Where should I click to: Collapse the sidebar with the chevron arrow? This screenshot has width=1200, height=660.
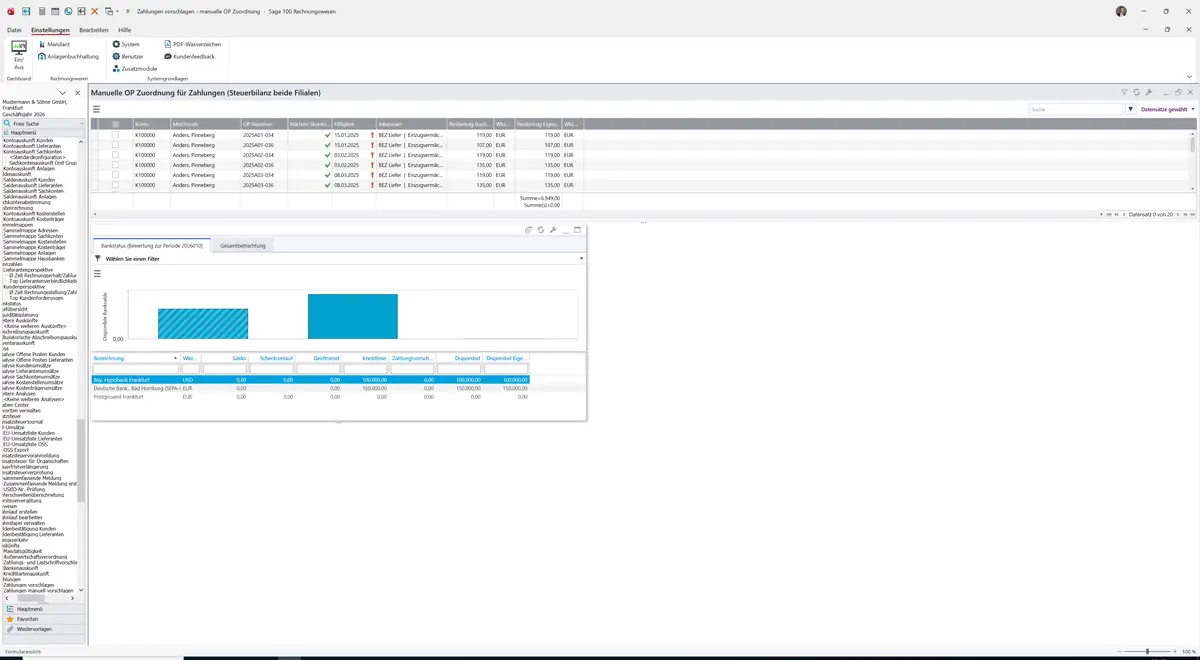pos(62,93)
